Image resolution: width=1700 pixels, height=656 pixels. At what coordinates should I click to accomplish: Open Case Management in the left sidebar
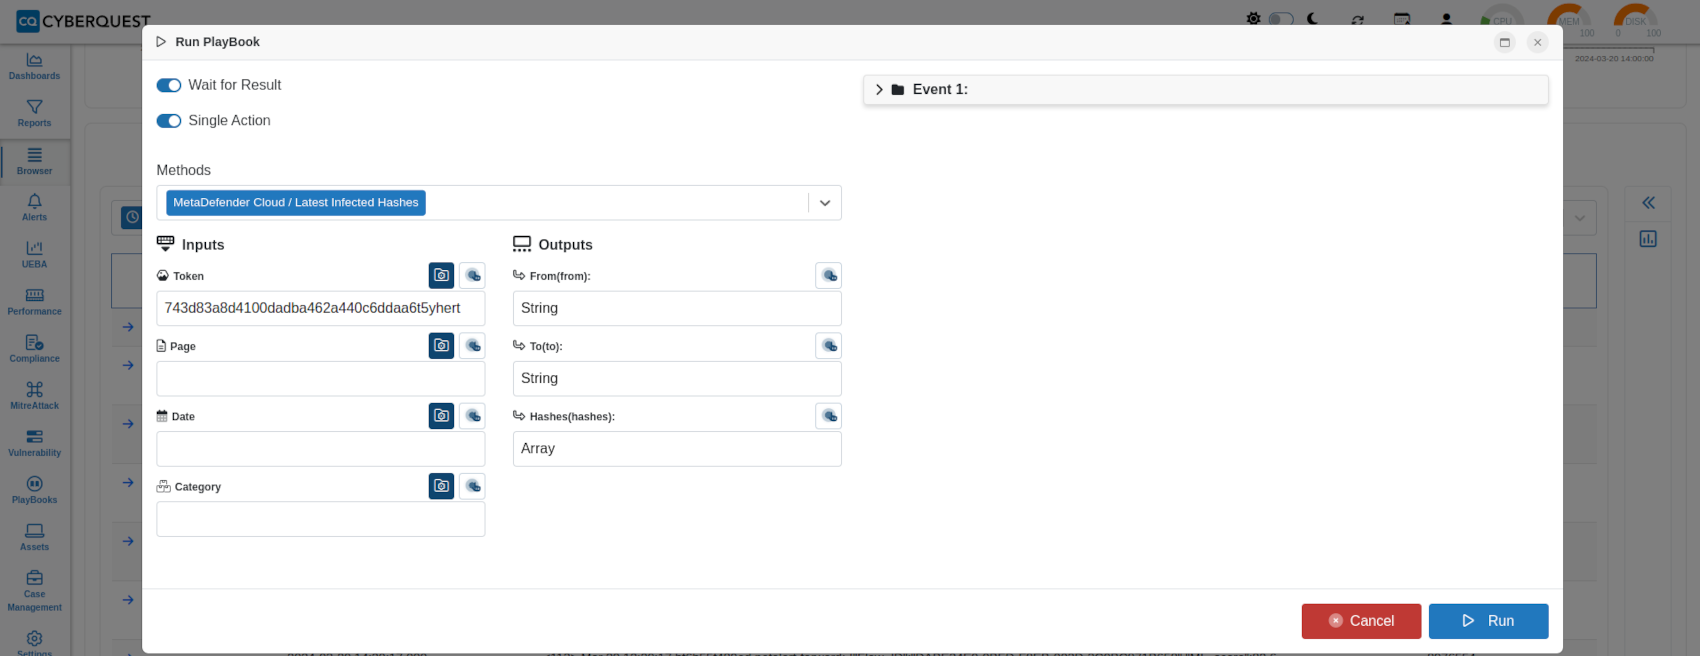(34, 590)
